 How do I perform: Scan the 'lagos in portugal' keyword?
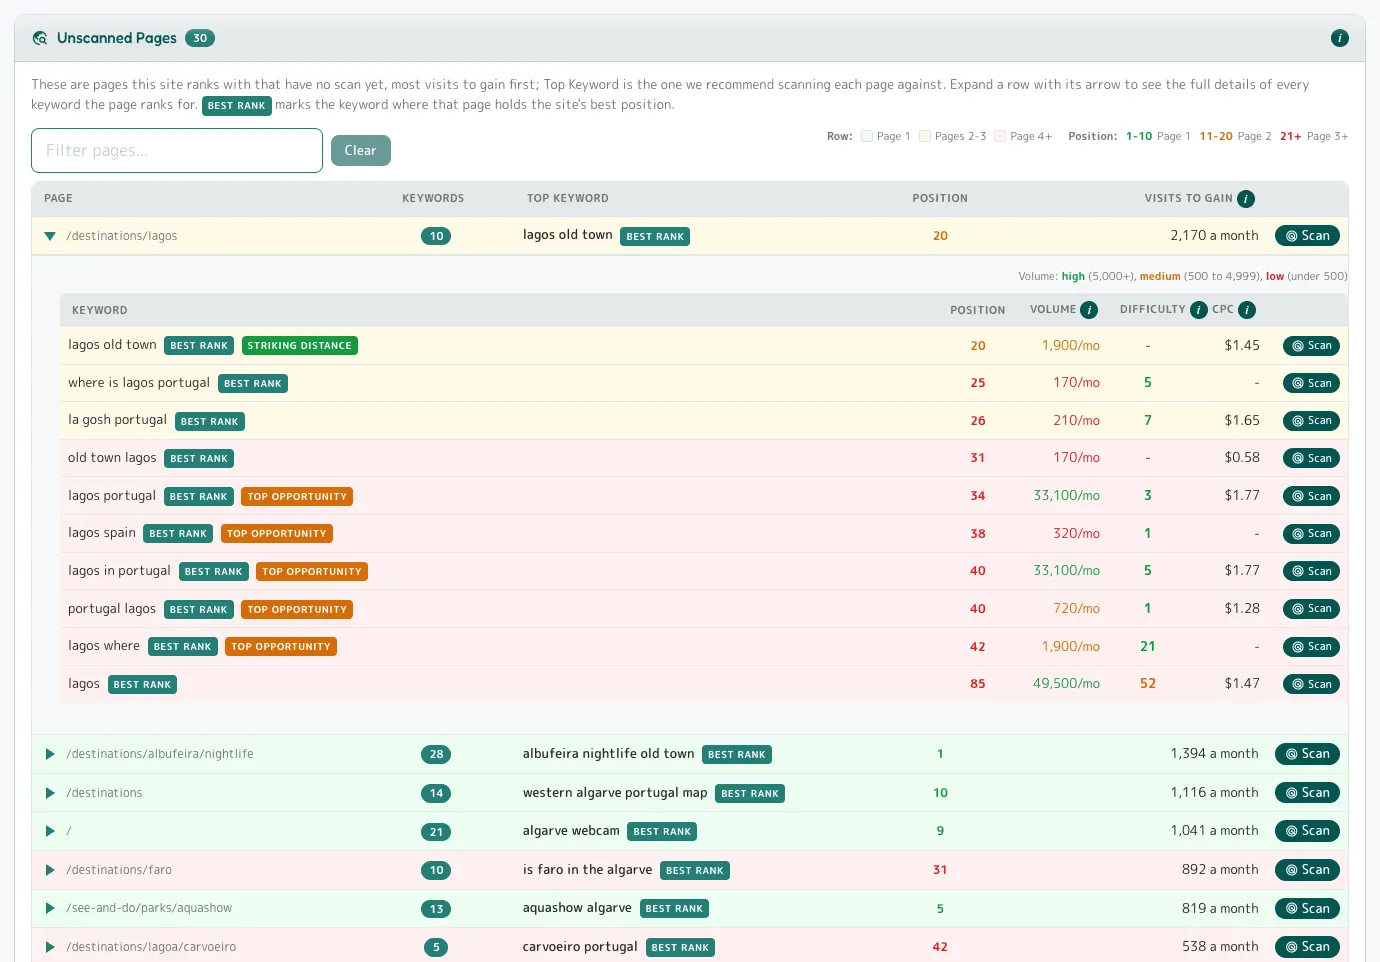coord(1311,571)
